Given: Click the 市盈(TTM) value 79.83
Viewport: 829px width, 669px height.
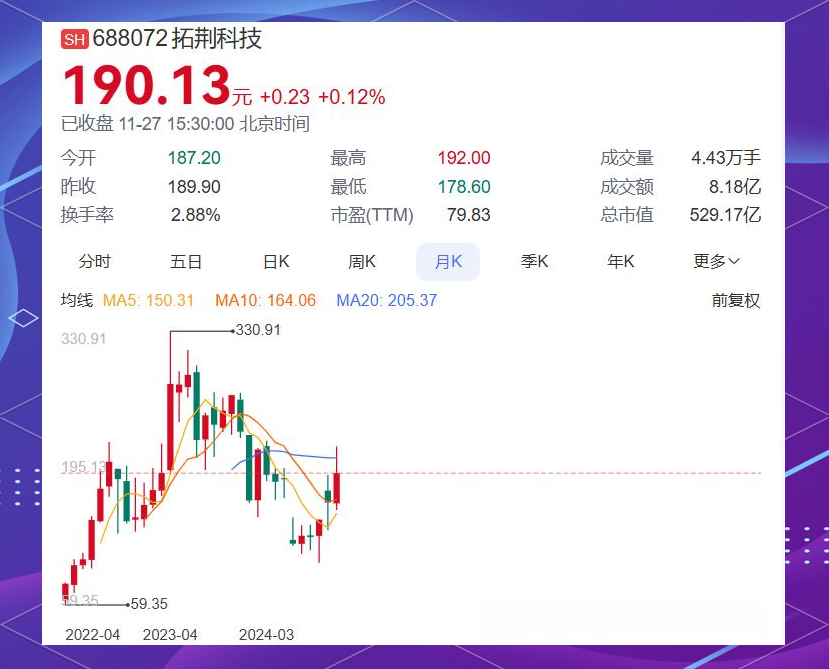Looking at the screenshot, I should pyautogui.click(x=468, y=215).
